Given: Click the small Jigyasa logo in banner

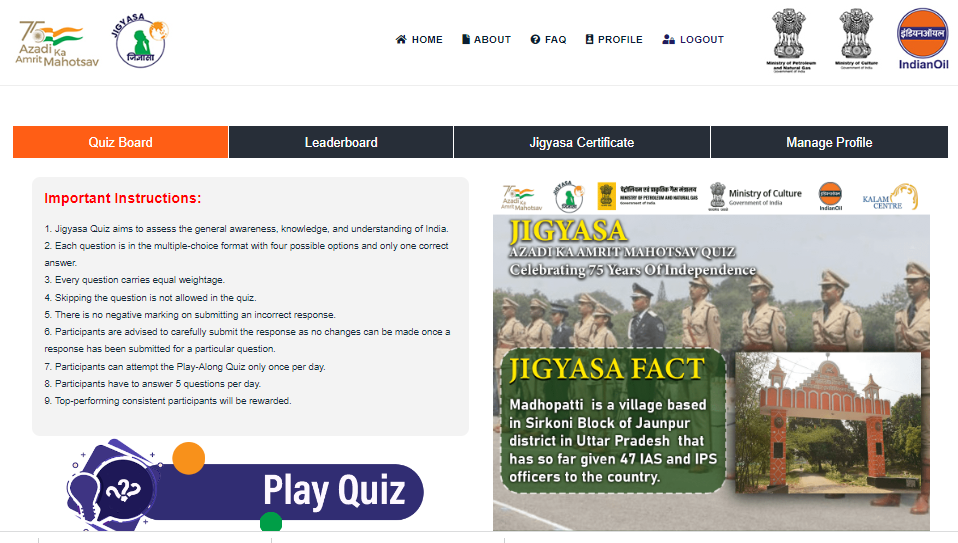Looking at the screenshot, I should point(569,197).
